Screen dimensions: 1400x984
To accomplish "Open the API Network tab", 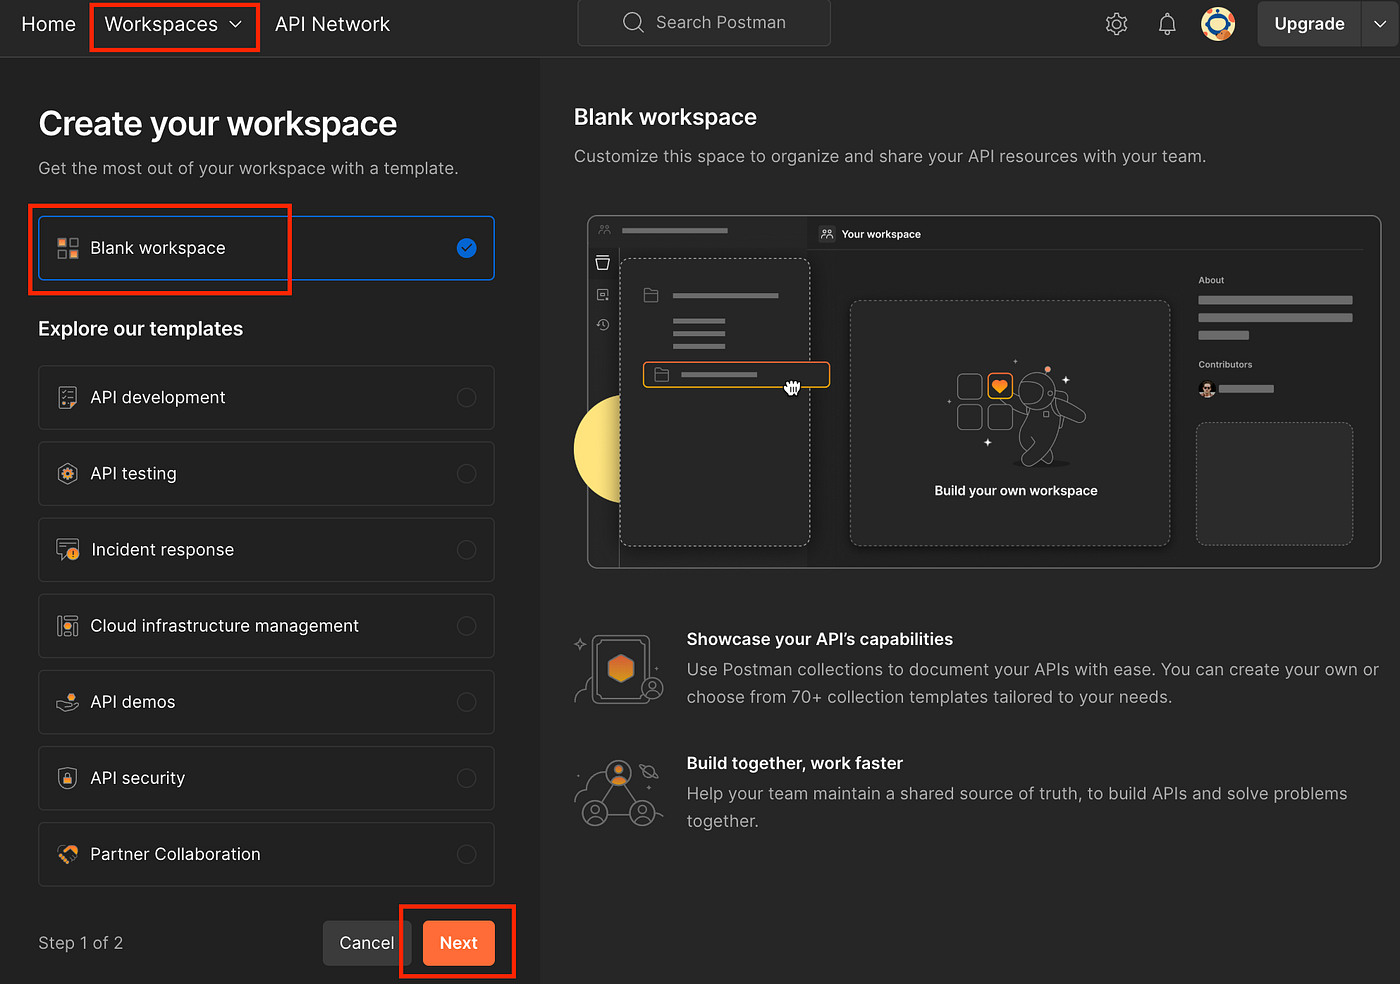I will (333, 24).
